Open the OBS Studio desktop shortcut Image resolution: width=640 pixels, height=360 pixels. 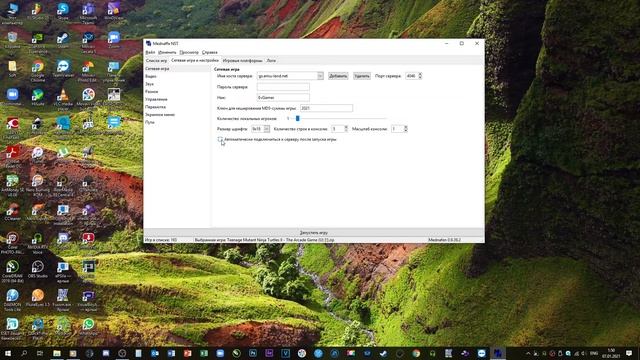pos(38,269)
